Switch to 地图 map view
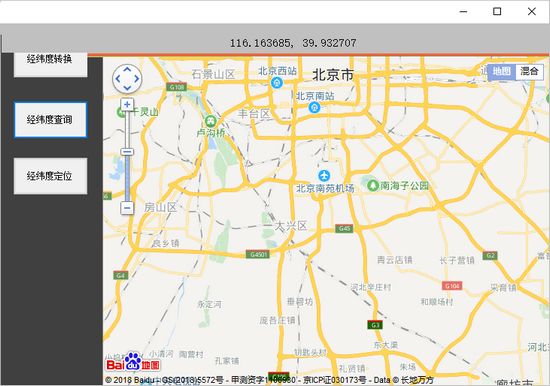The width and height of the screenshot is (550, 386). (x=502, y=72)
